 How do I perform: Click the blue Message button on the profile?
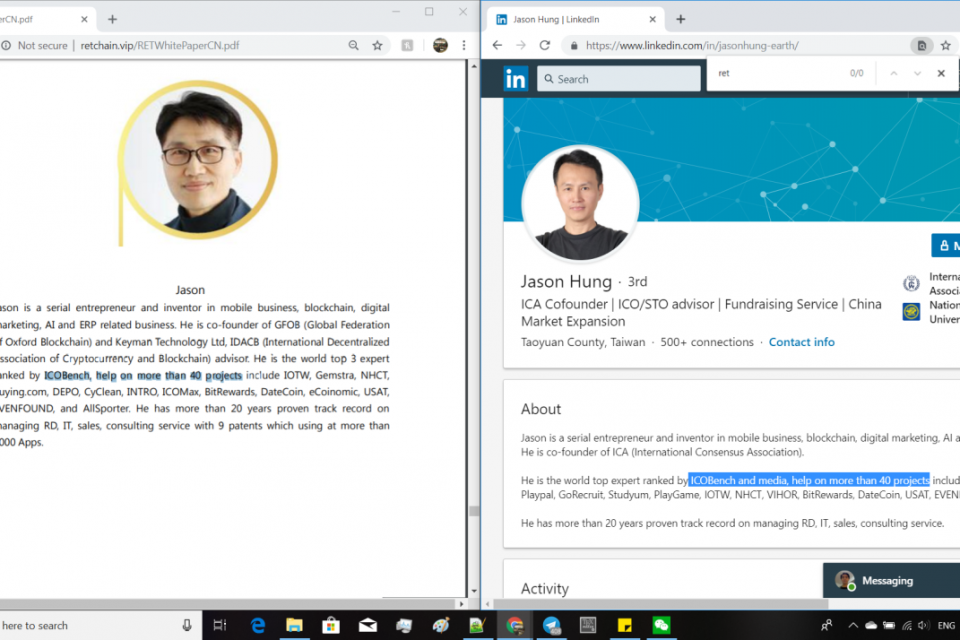(x=946, y=246)
